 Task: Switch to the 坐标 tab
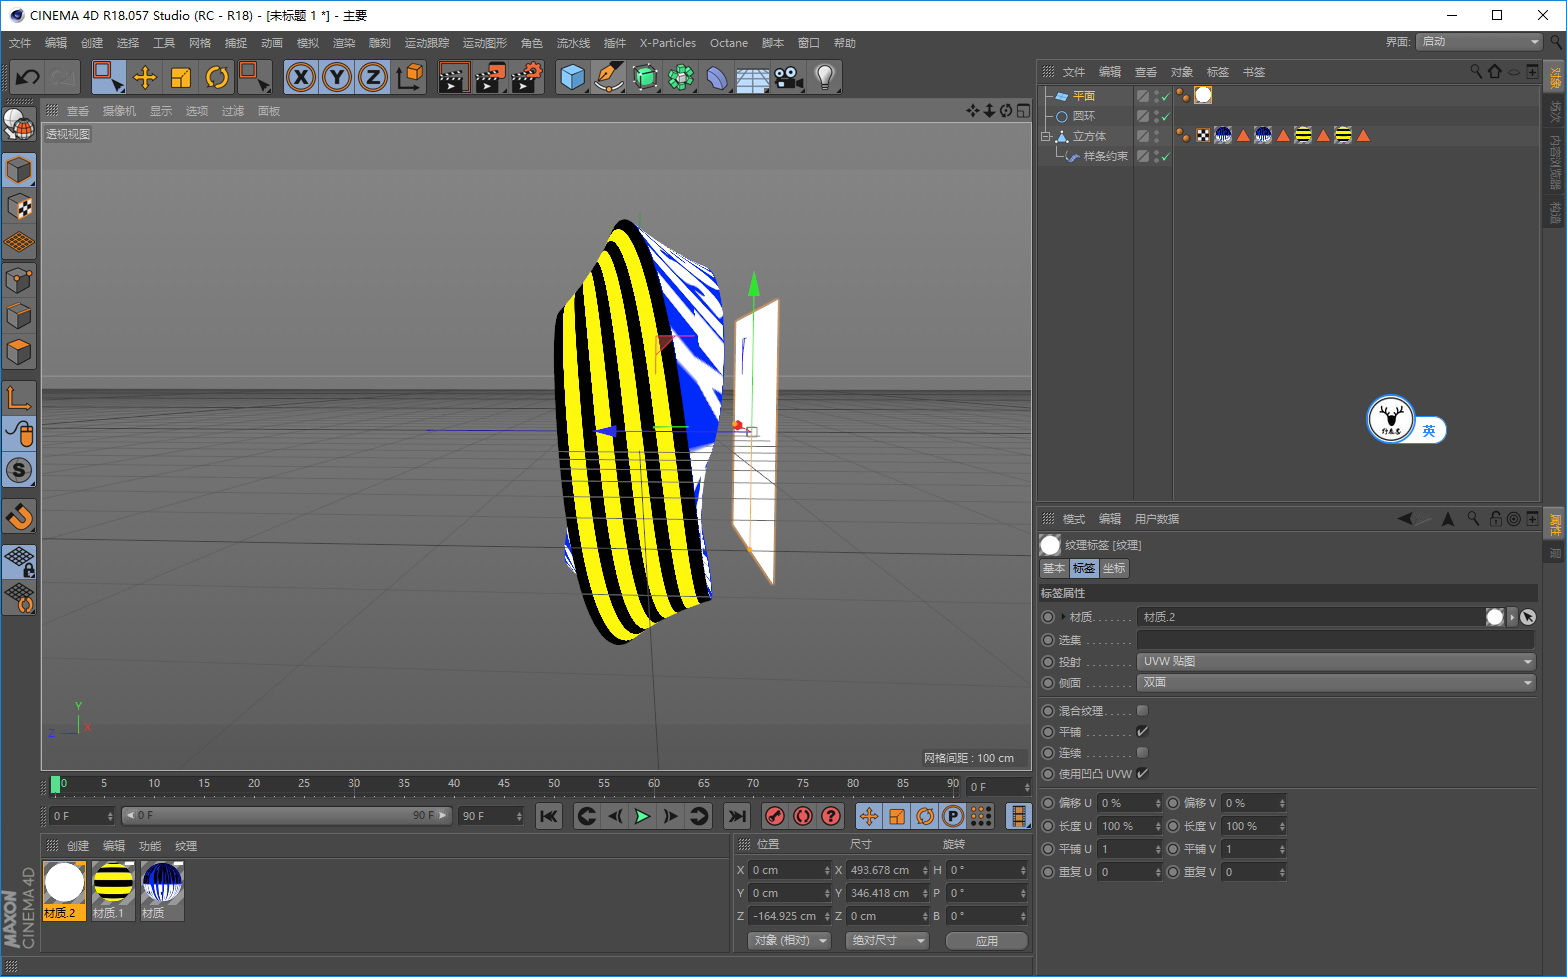coord(1114,568)
